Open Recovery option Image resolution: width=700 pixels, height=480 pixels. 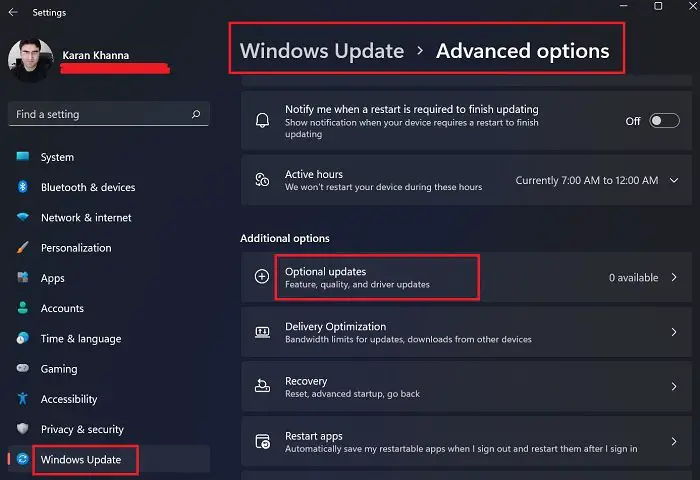point(467,387)
